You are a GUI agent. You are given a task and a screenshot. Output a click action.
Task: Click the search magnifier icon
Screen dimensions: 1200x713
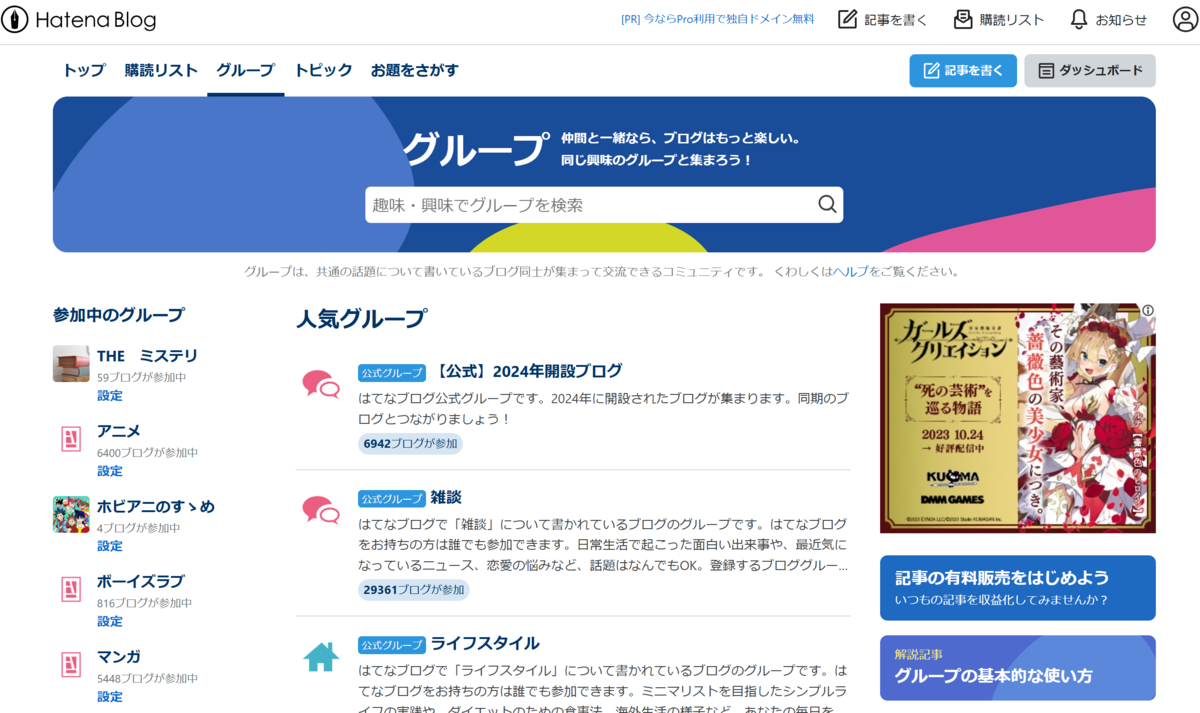click(827, 205)
